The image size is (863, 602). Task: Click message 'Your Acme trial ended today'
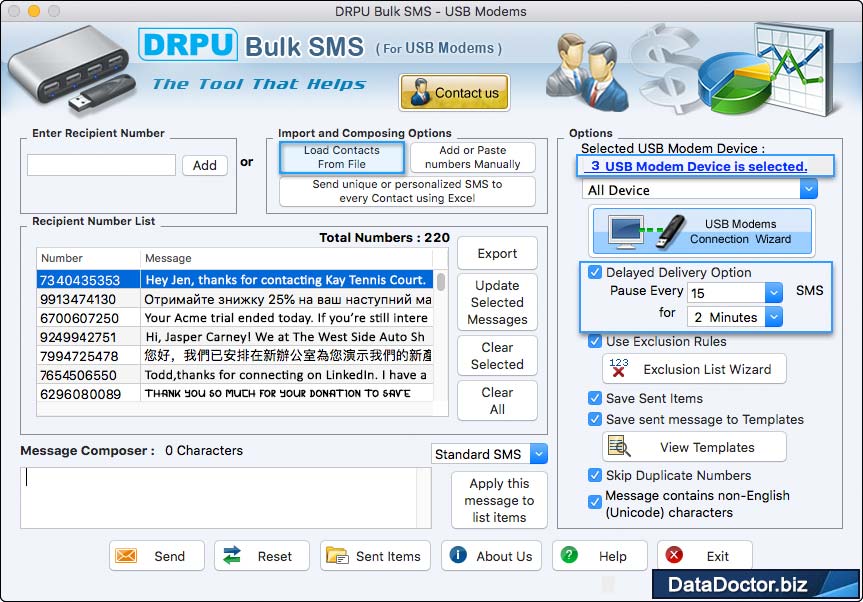coord(286,318)
